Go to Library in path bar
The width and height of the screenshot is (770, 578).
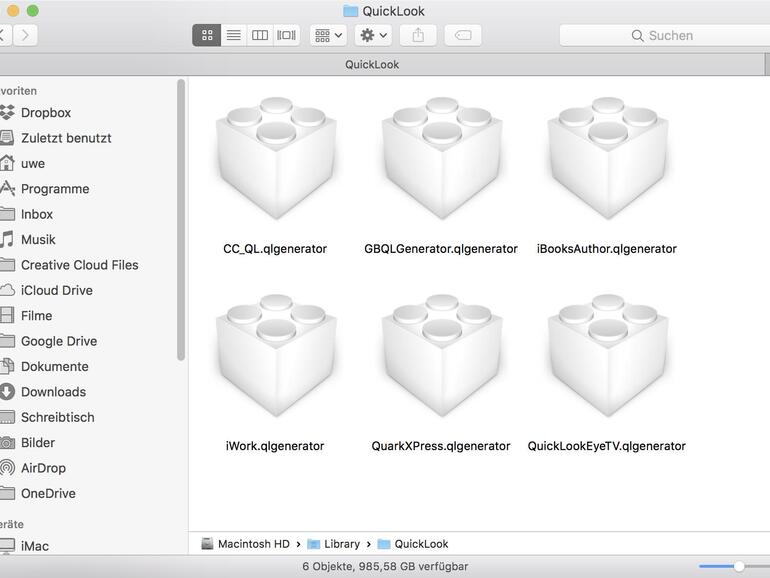[334, 544]
